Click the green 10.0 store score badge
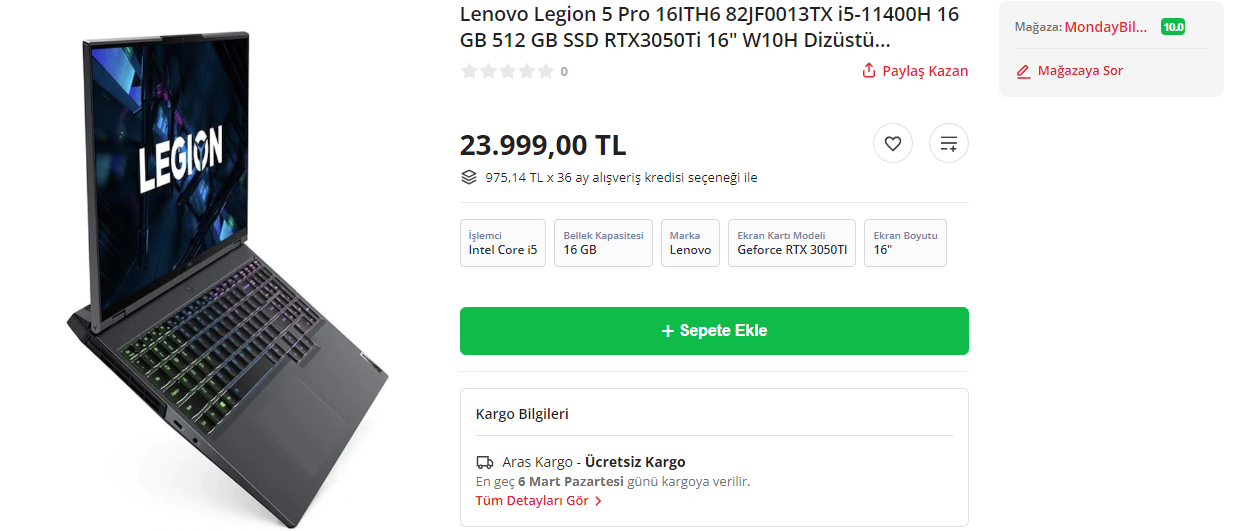The width and height of the screenshot is (1238, 531). (x=1173, y=27)
